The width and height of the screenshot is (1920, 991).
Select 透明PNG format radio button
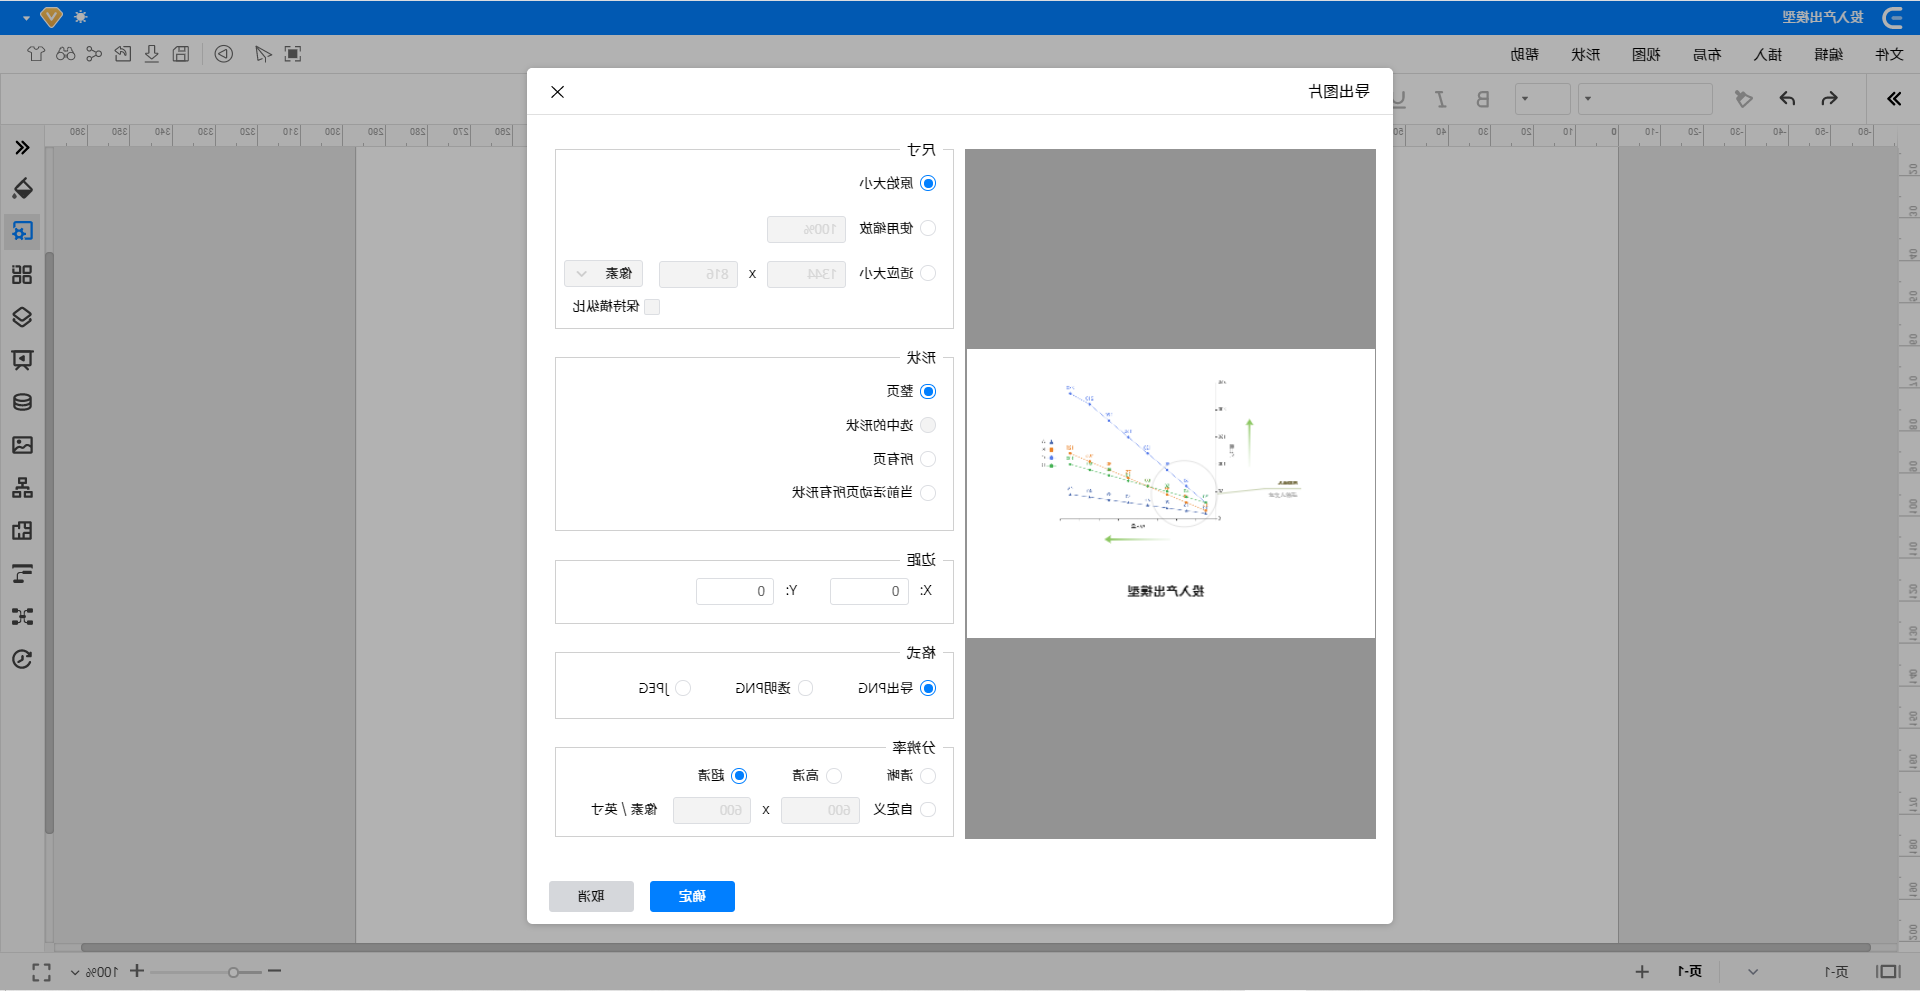click(806, 688)
